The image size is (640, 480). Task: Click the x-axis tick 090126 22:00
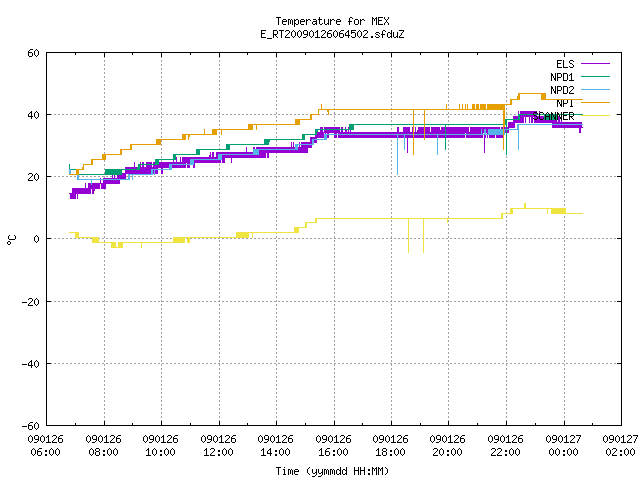tap(506, 446)
